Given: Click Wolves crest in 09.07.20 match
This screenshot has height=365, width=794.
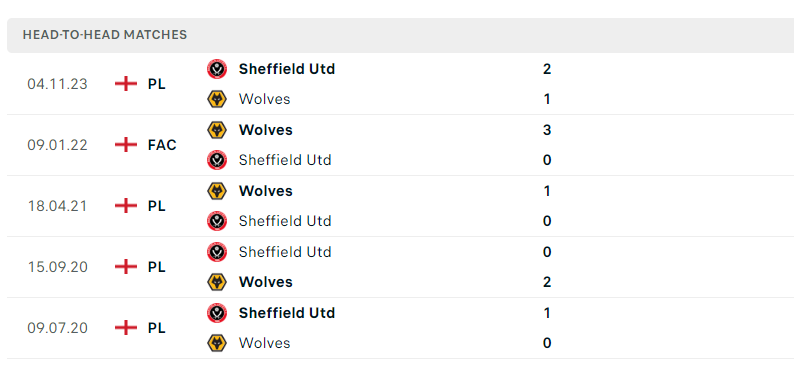Looking at the screenshot, I should [217, 343].
